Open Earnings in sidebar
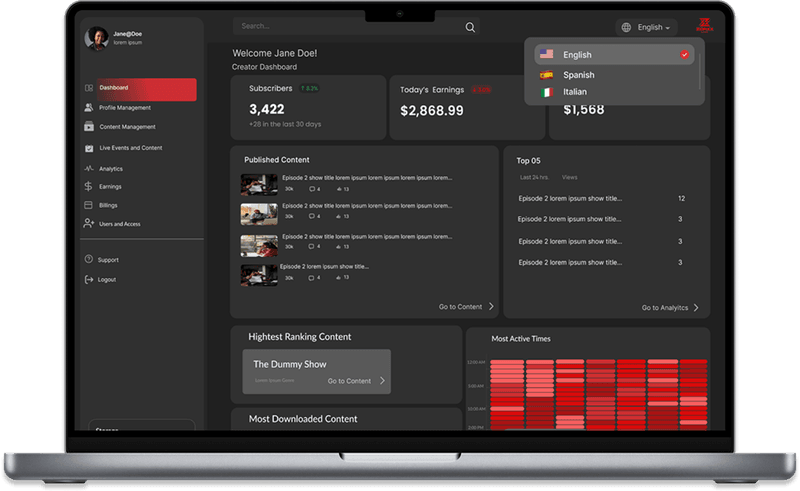This screenshot has width=800, height=491. [x=110, y=187]
